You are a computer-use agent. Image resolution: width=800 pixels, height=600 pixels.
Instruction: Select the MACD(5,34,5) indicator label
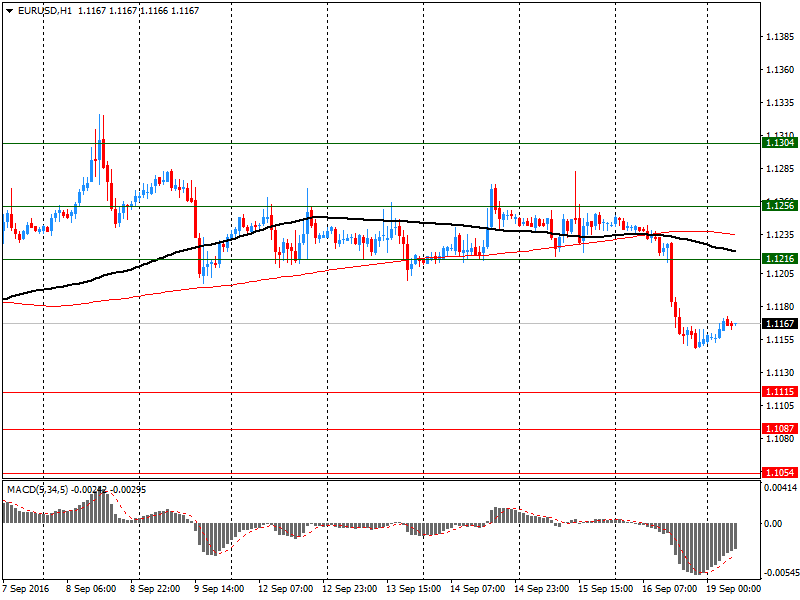(37, 490)
